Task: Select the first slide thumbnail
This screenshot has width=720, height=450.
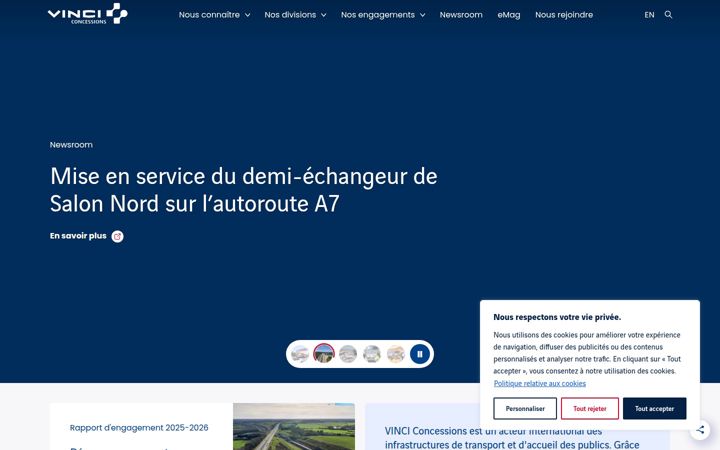Action: [300, 354]
